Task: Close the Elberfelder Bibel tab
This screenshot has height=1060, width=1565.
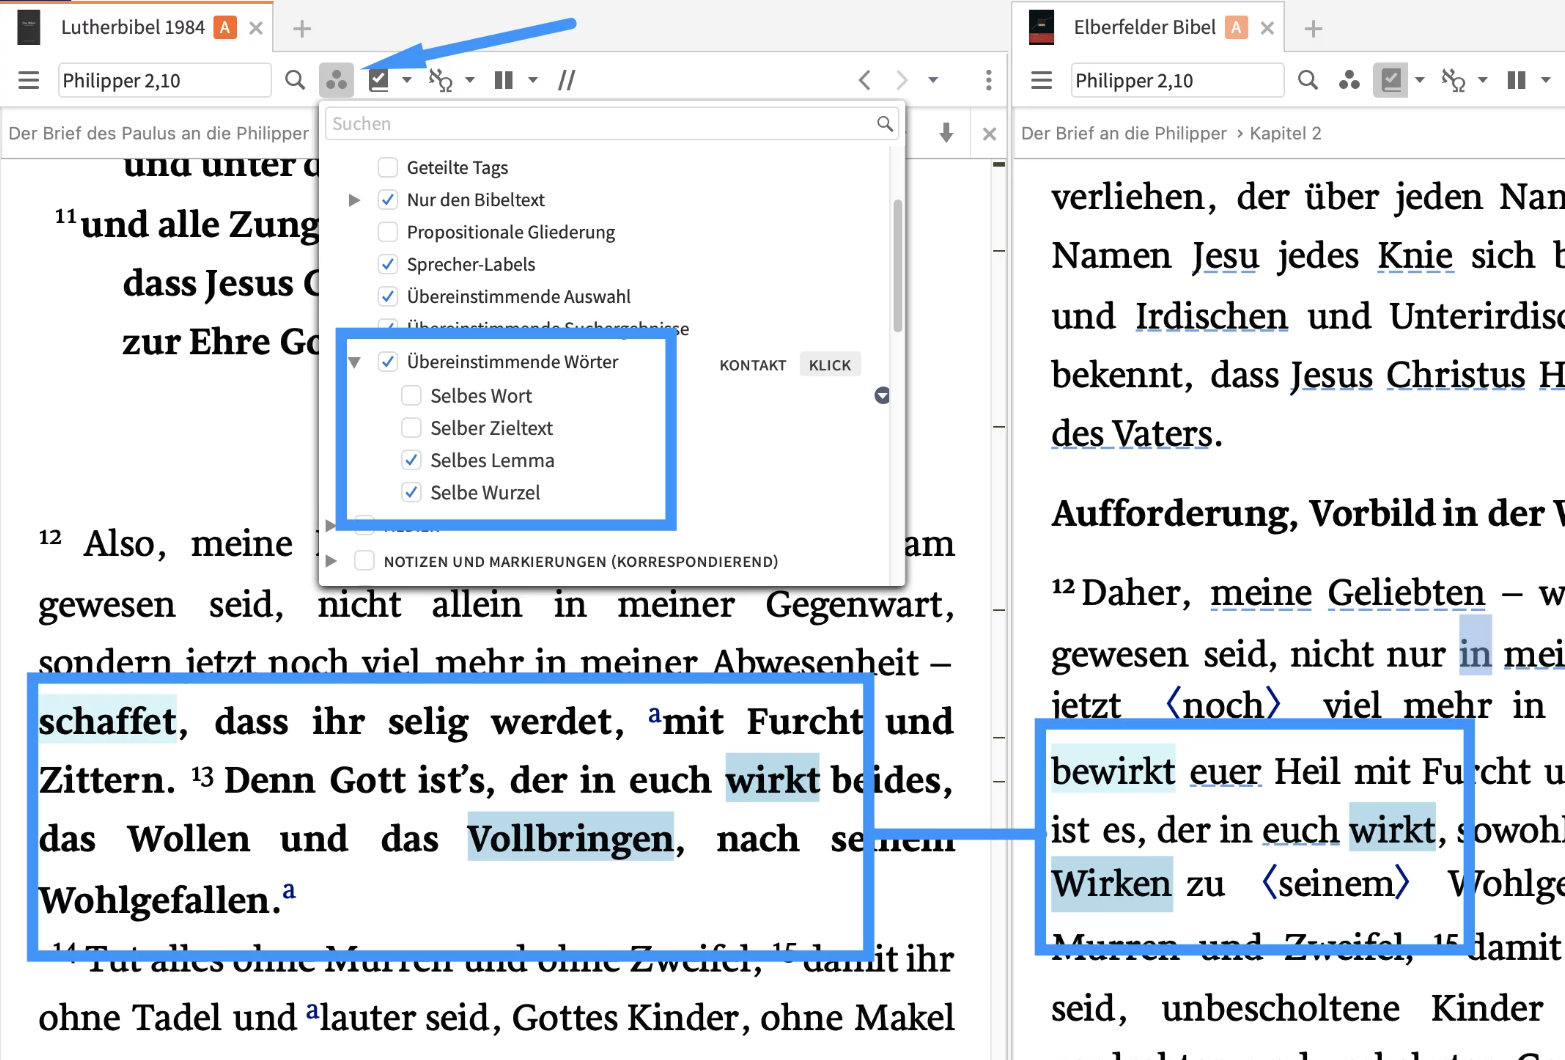Action: (1267, 28)
